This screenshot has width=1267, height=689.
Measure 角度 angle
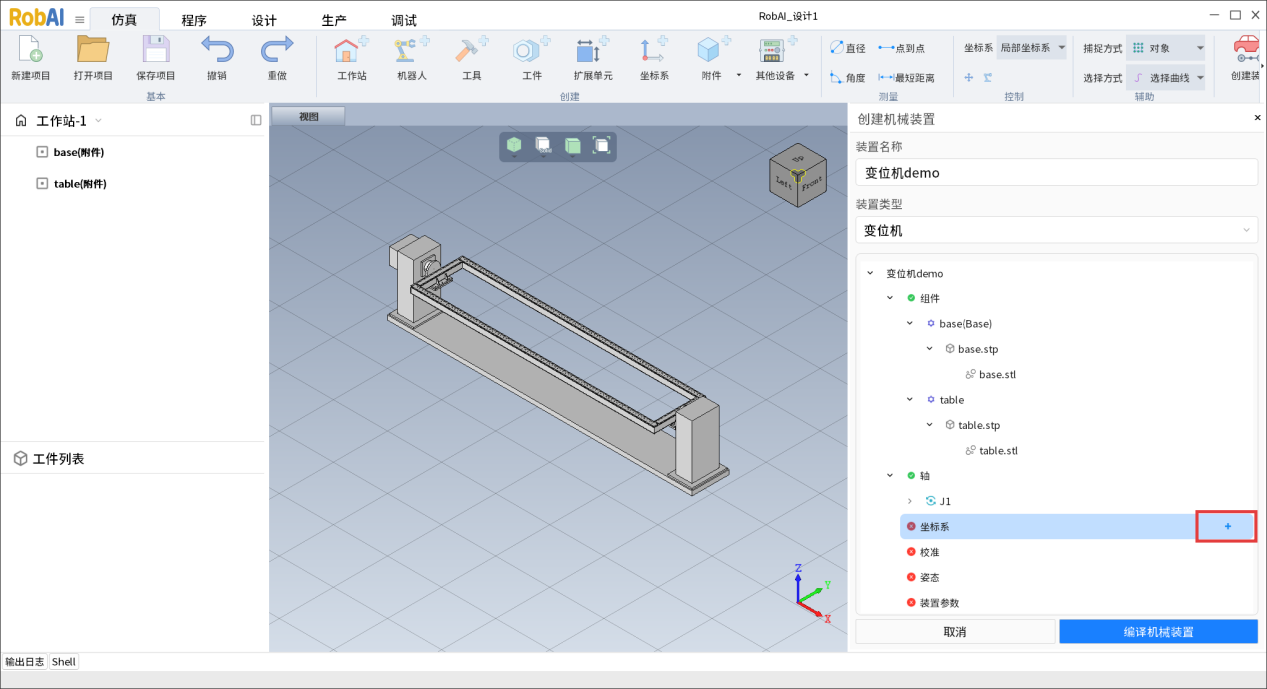click(848, 77)
